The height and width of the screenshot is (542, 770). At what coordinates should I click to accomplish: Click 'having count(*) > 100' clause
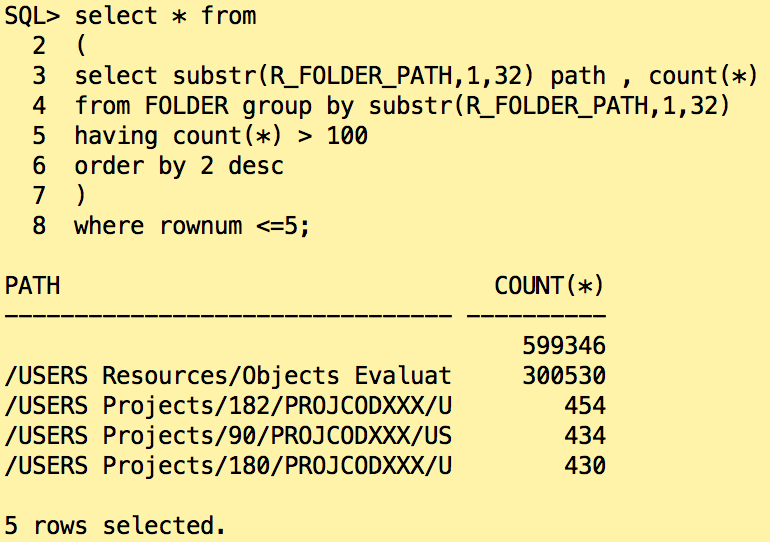click(221, 136)
